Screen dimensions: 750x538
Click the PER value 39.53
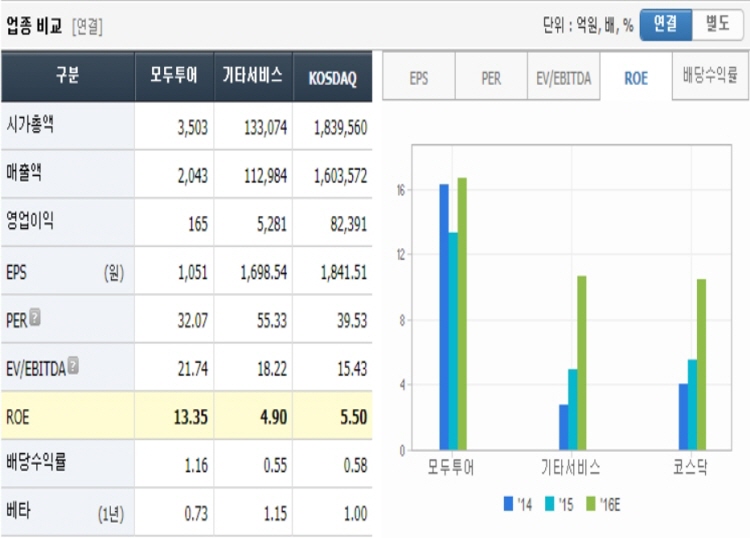coord(352,320)
